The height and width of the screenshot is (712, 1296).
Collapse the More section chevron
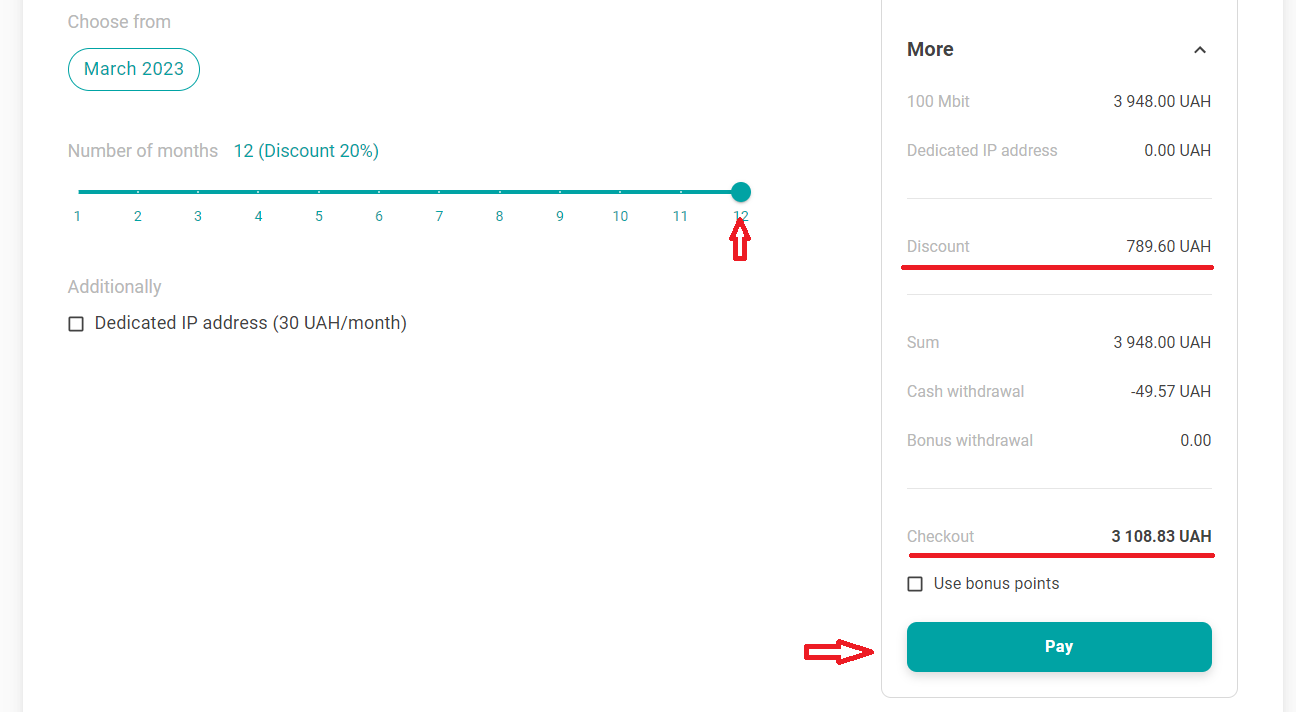click(x=1200, y=50)
